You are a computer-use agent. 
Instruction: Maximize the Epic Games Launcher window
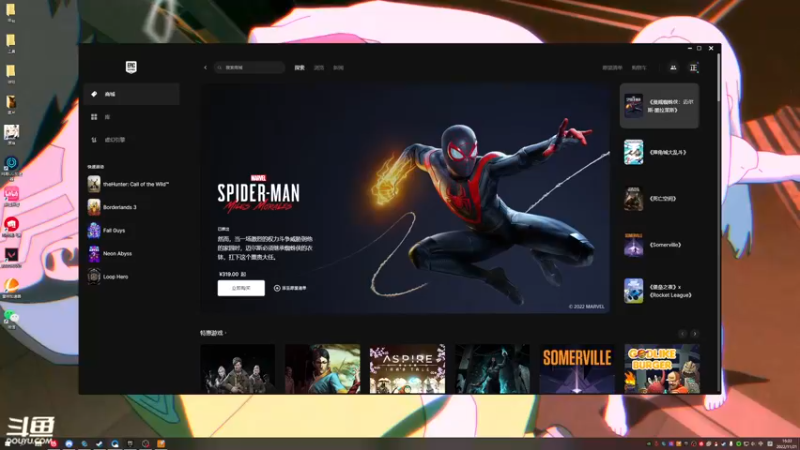point(699,48)
